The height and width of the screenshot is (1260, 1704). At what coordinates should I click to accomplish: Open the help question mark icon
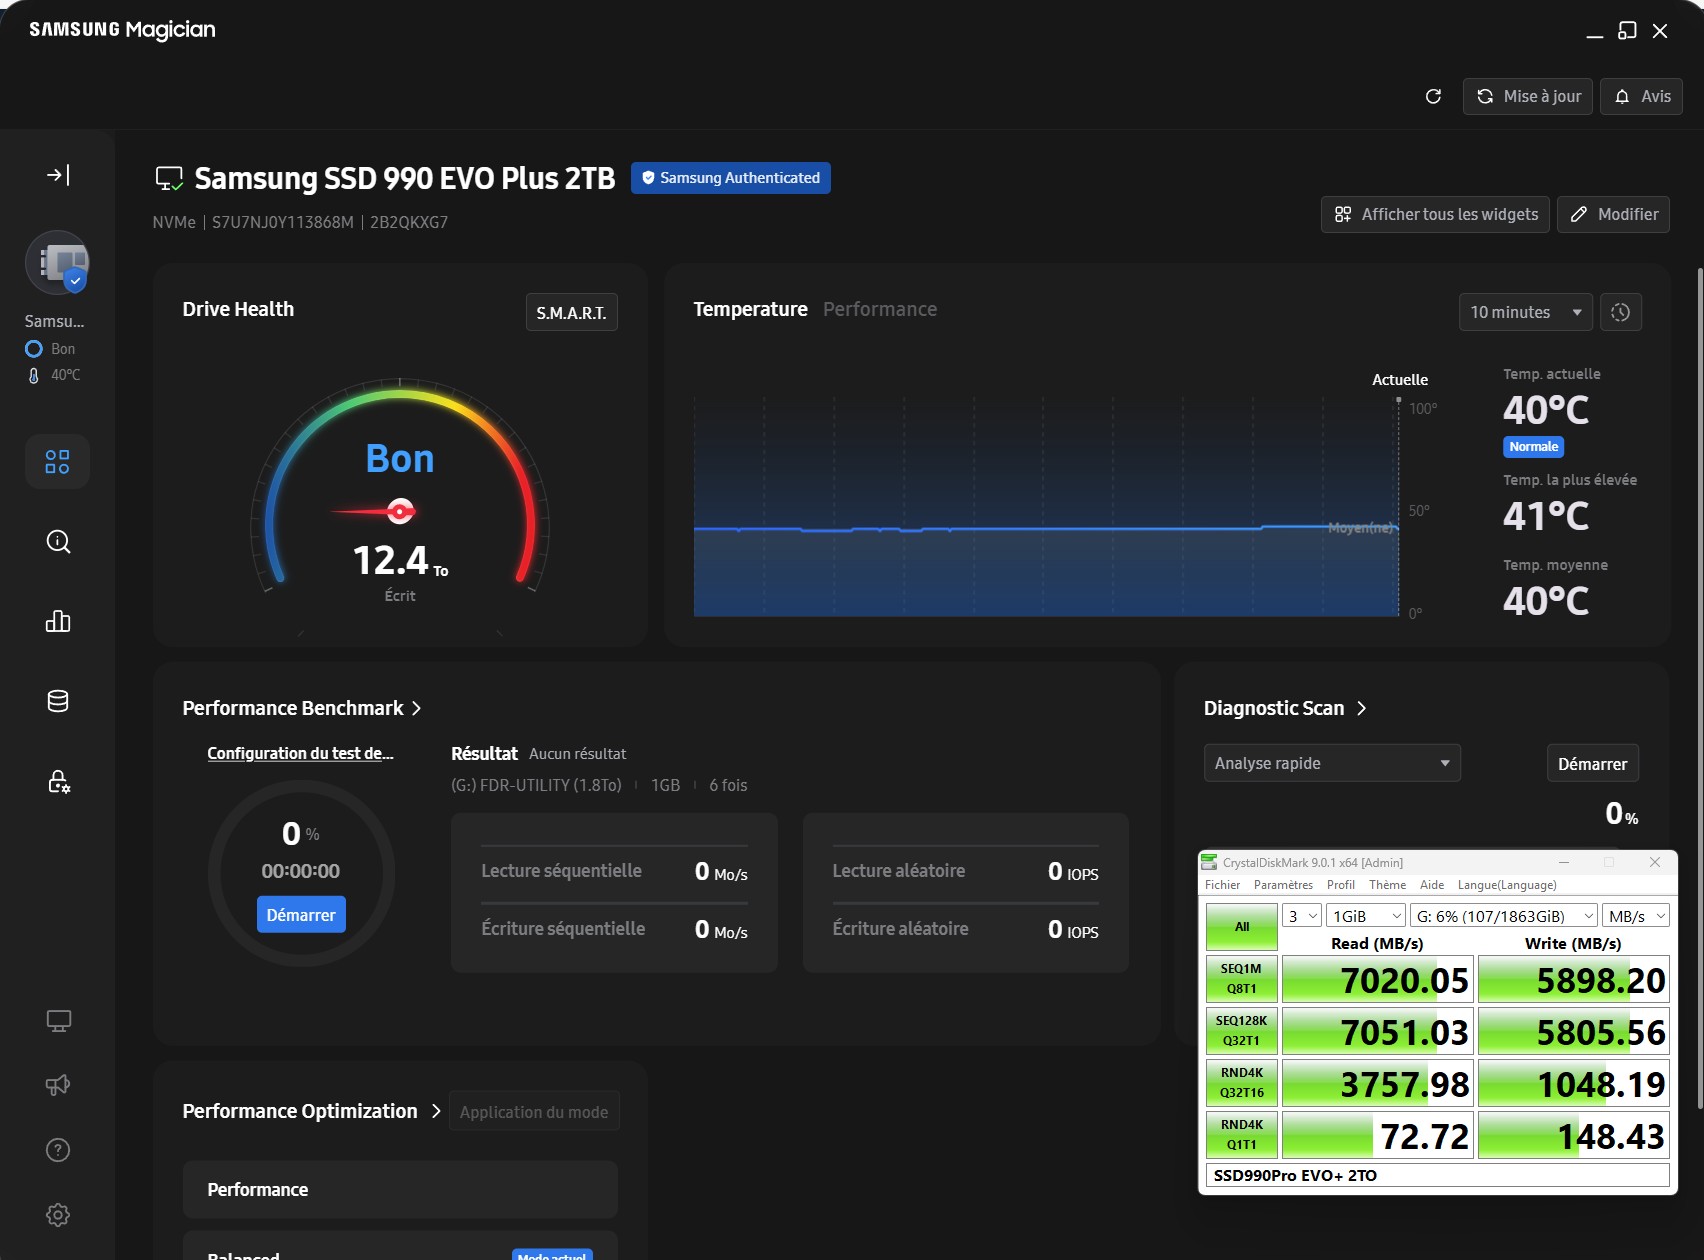[x=58, y=1150]
